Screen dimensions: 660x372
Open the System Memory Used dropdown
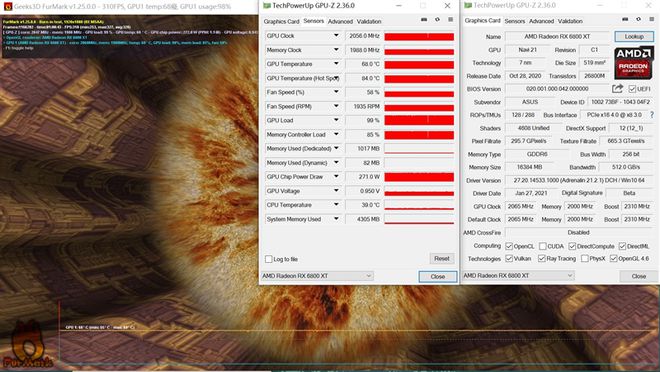336,219
